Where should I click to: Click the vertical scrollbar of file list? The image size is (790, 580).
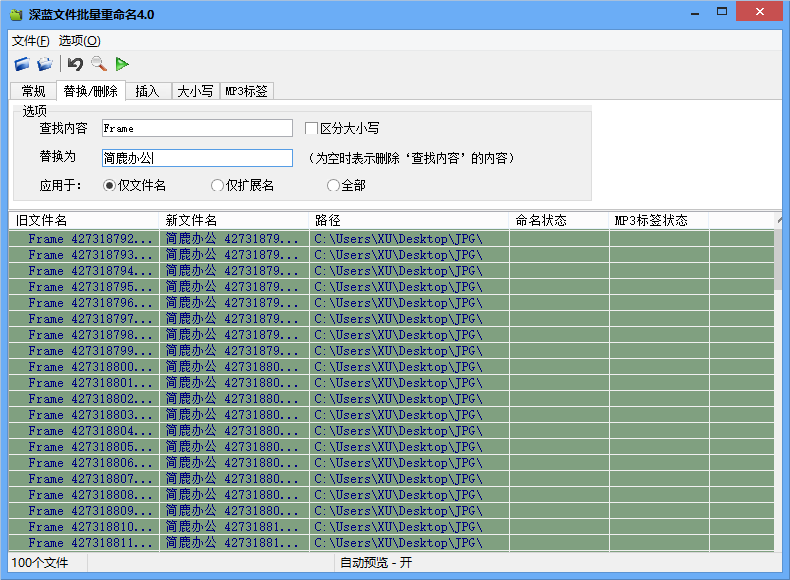pyautogui.click(x=778, y=384)
